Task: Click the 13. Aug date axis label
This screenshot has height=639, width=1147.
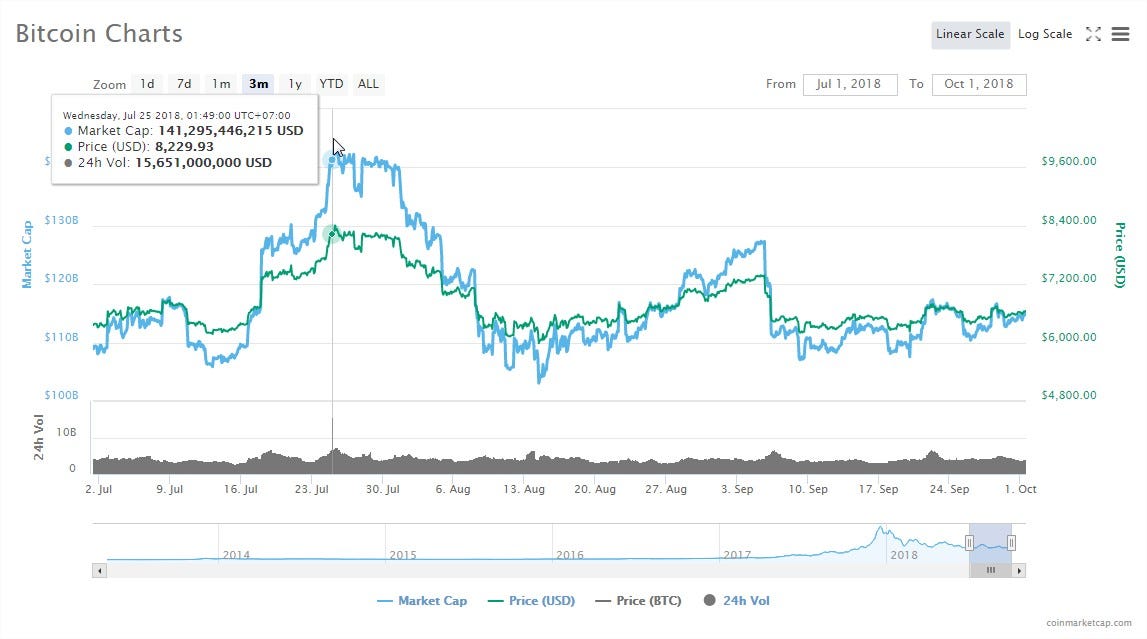Action: 524,489
